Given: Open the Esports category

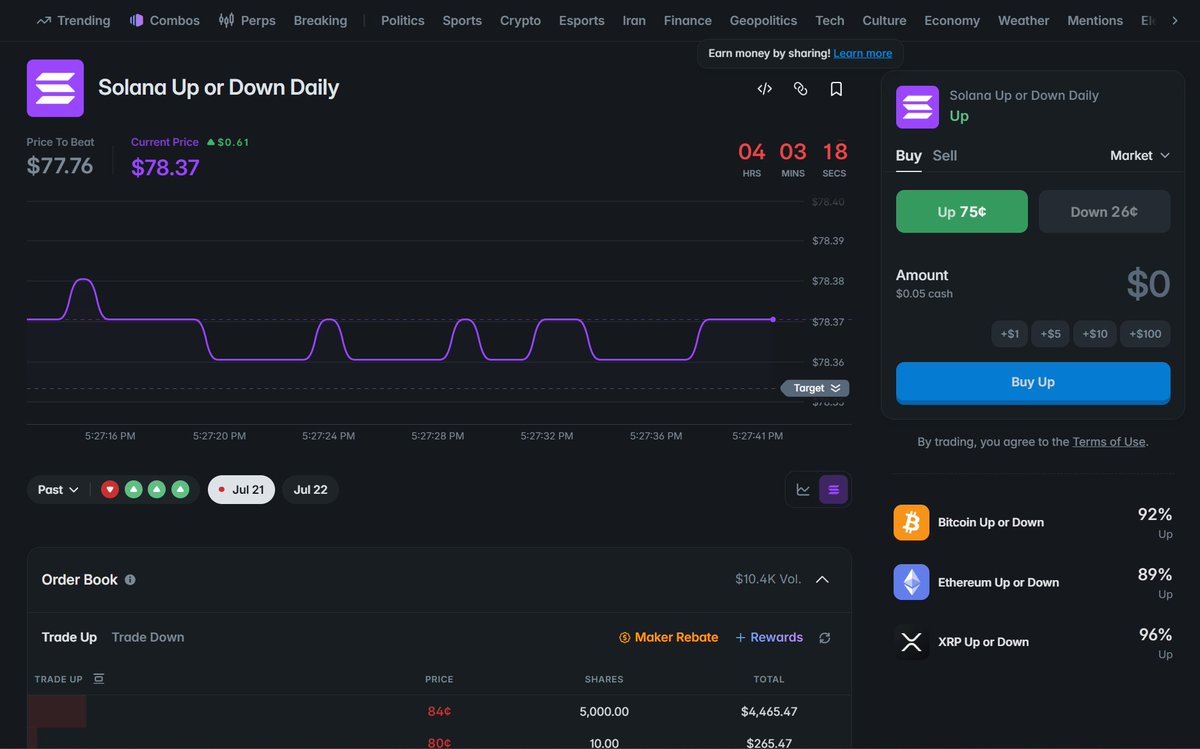Looking at the screenshot, I should point(582,20).
